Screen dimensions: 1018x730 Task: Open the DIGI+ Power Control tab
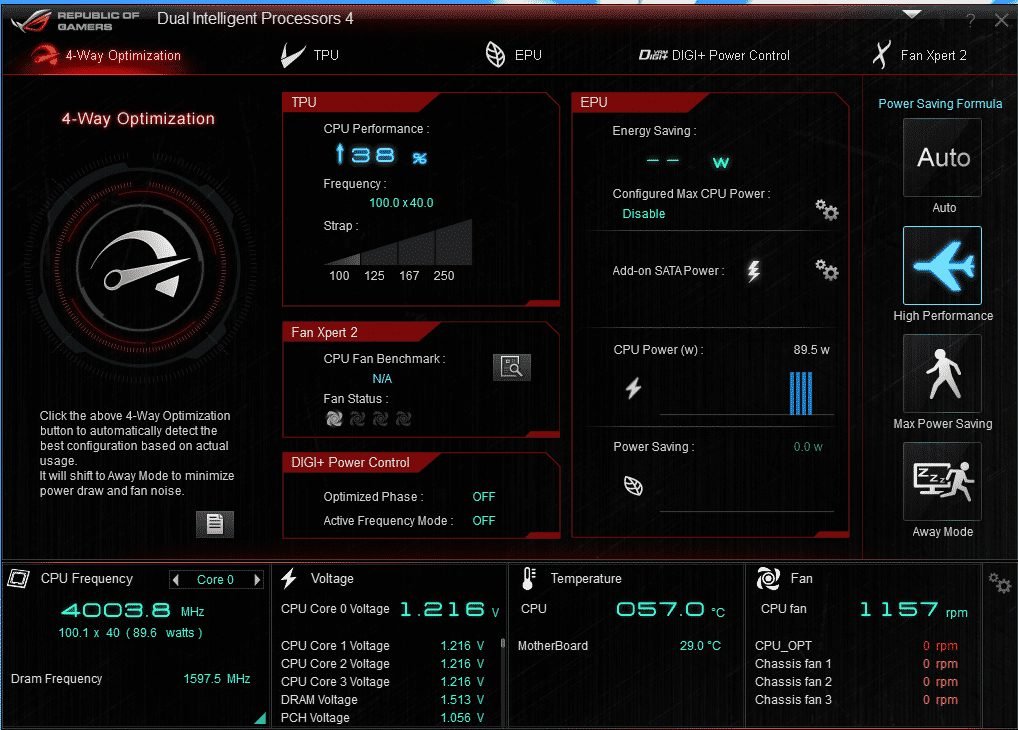(x=714, y=55)
